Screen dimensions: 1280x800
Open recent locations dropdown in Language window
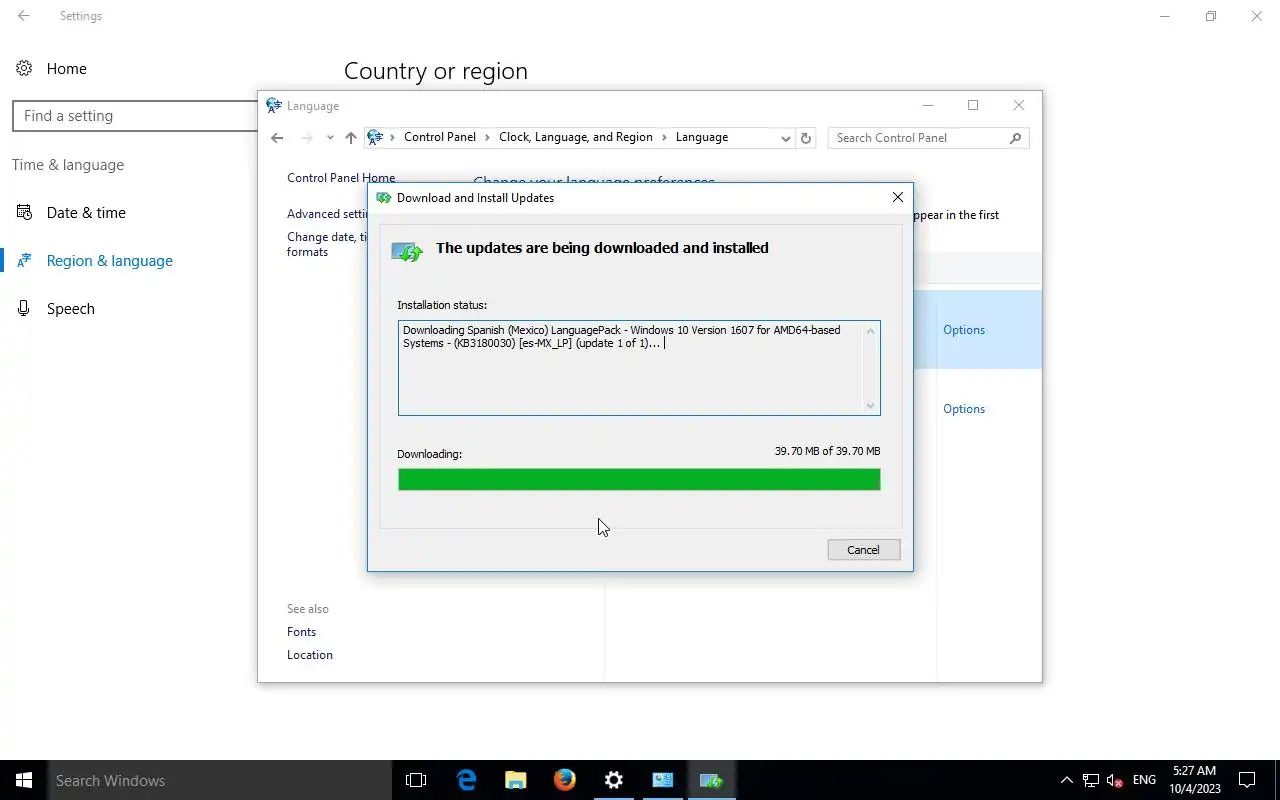330,138
